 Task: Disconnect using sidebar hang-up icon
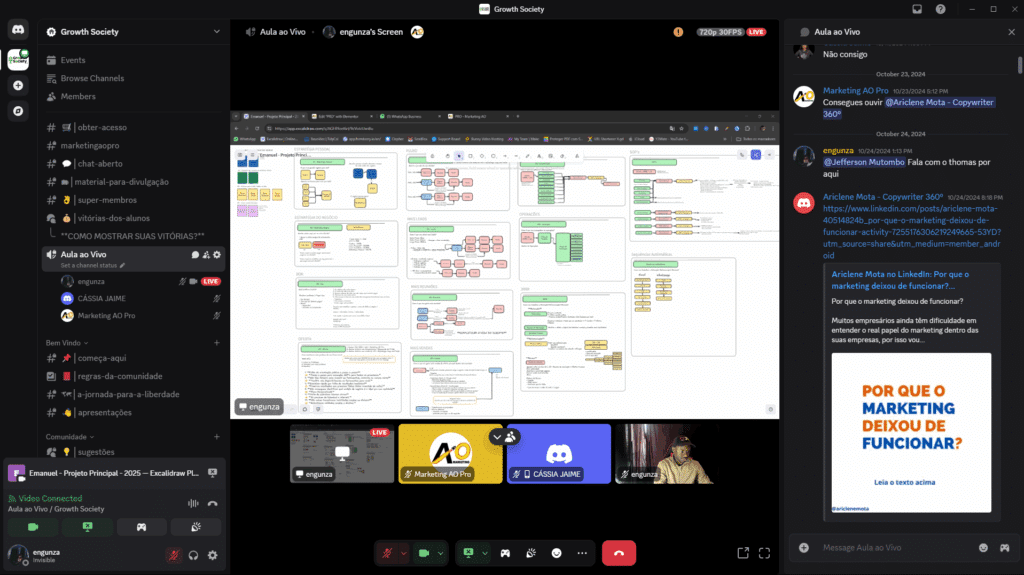212,504
